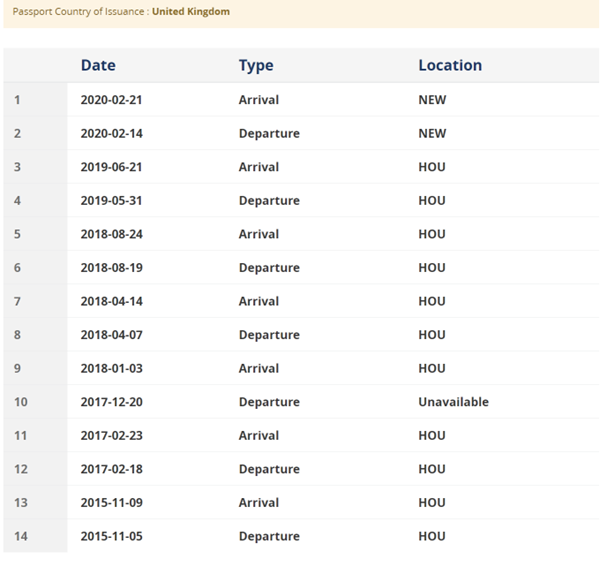Click the 2020-02-14 departure date
Screen dimensions: 608x567
(x=111, y=133)
